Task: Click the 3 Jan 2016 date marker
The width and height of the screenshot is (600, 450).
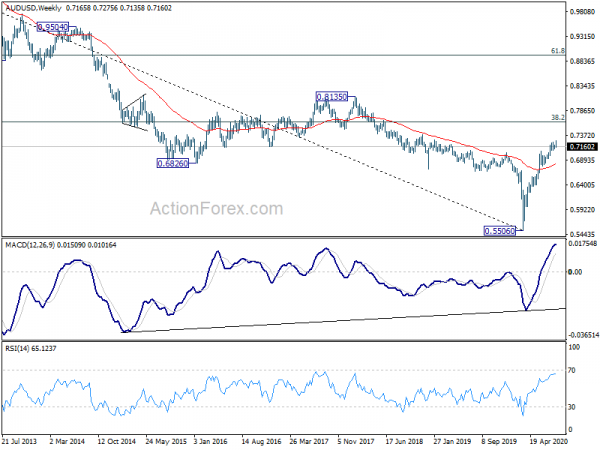Action: (210, 441)
